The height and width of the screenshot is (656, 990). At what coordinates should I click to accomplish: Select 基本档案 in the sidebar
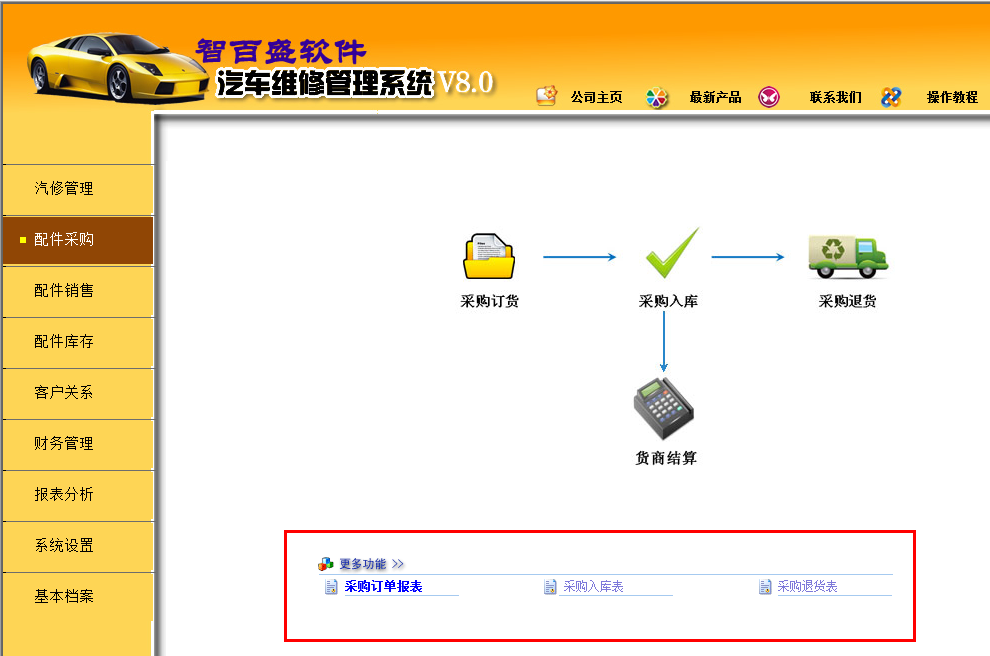point(78,597)
